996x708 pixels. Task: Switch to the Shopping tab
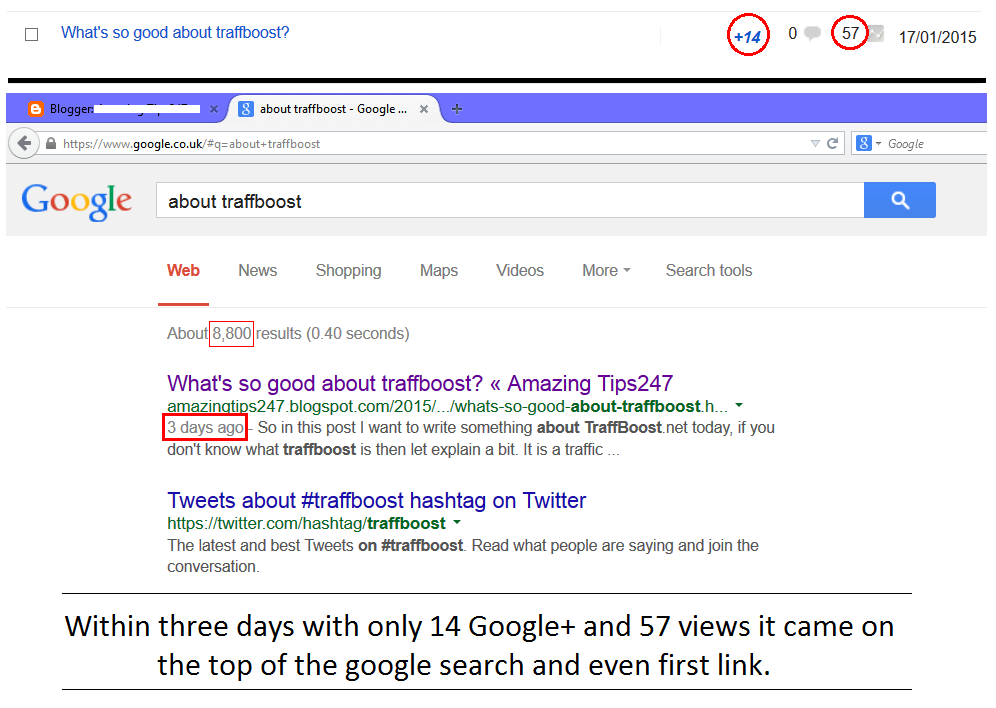(348, 271)
